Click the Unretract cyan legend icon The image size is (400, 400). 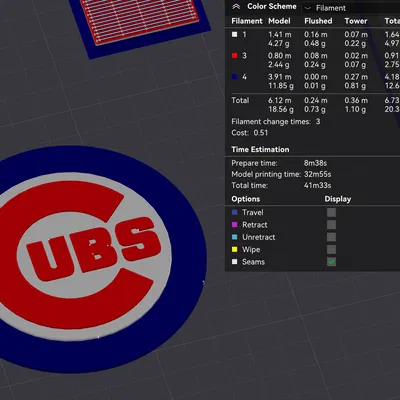pyautogui.click(x=235, y=237)
